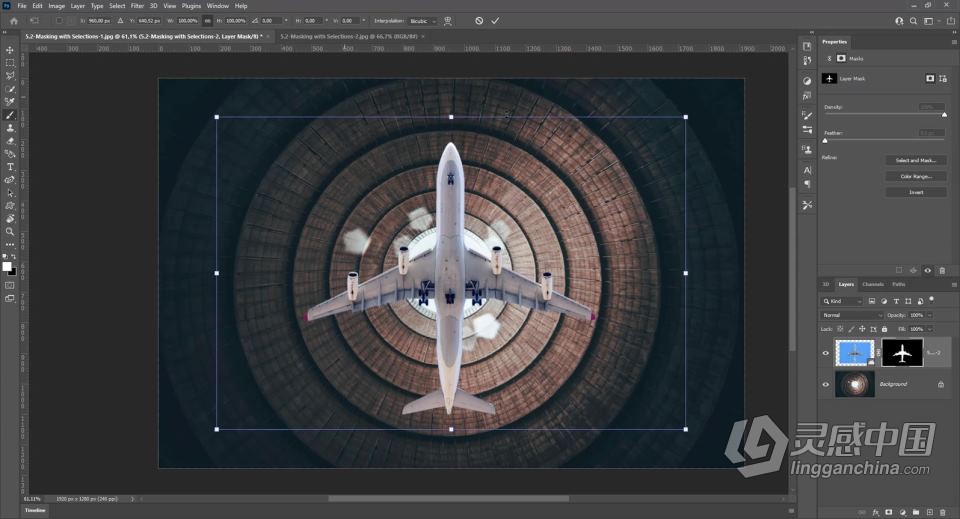Viewport: 960px width, 519px height.
Task: Commit the transform with the checkmark
Action: 495,21
